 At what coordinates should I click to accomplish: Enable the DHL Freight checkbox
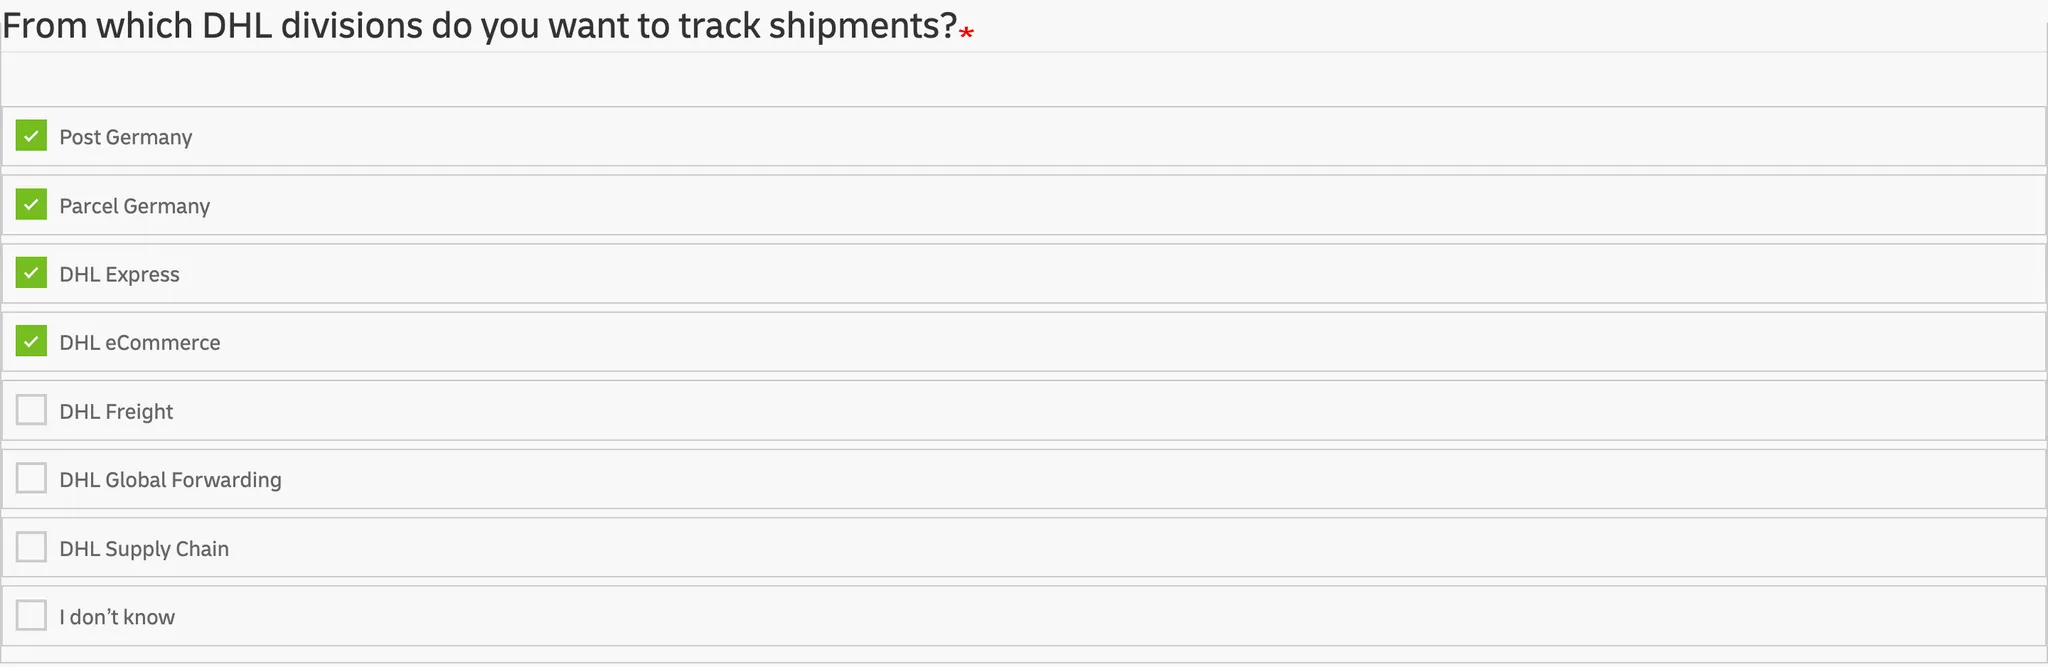31,410
